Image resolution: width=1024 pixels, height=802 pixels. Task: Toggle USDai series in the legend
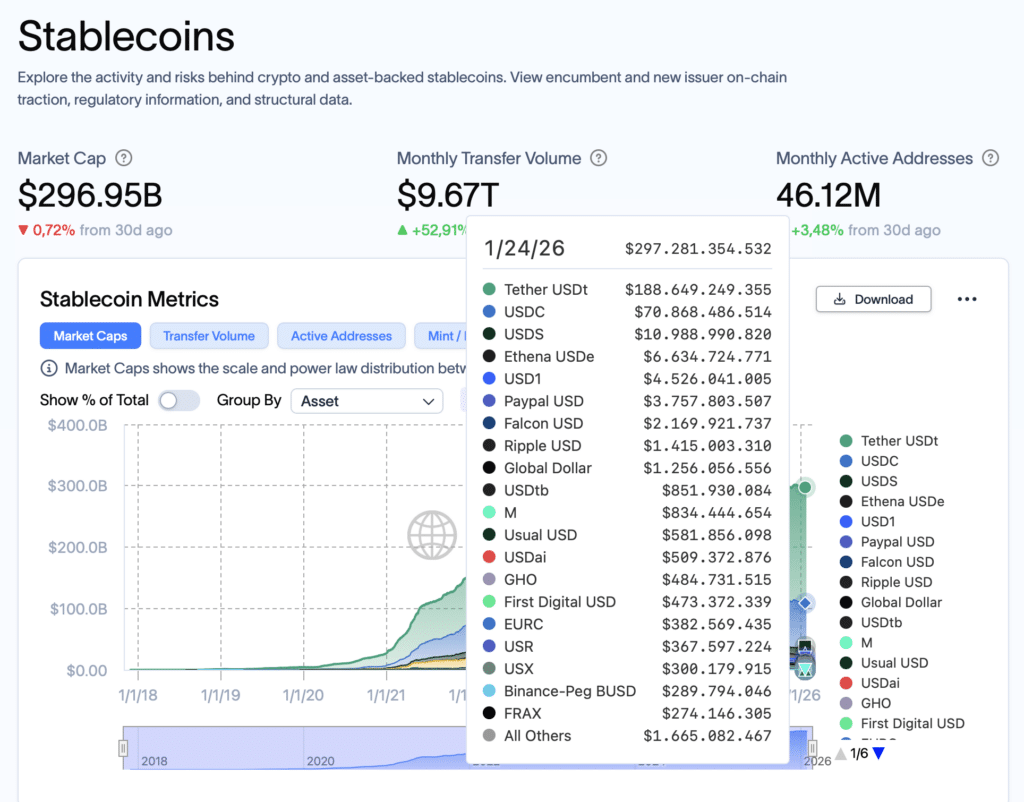click(x=870, y=684)
